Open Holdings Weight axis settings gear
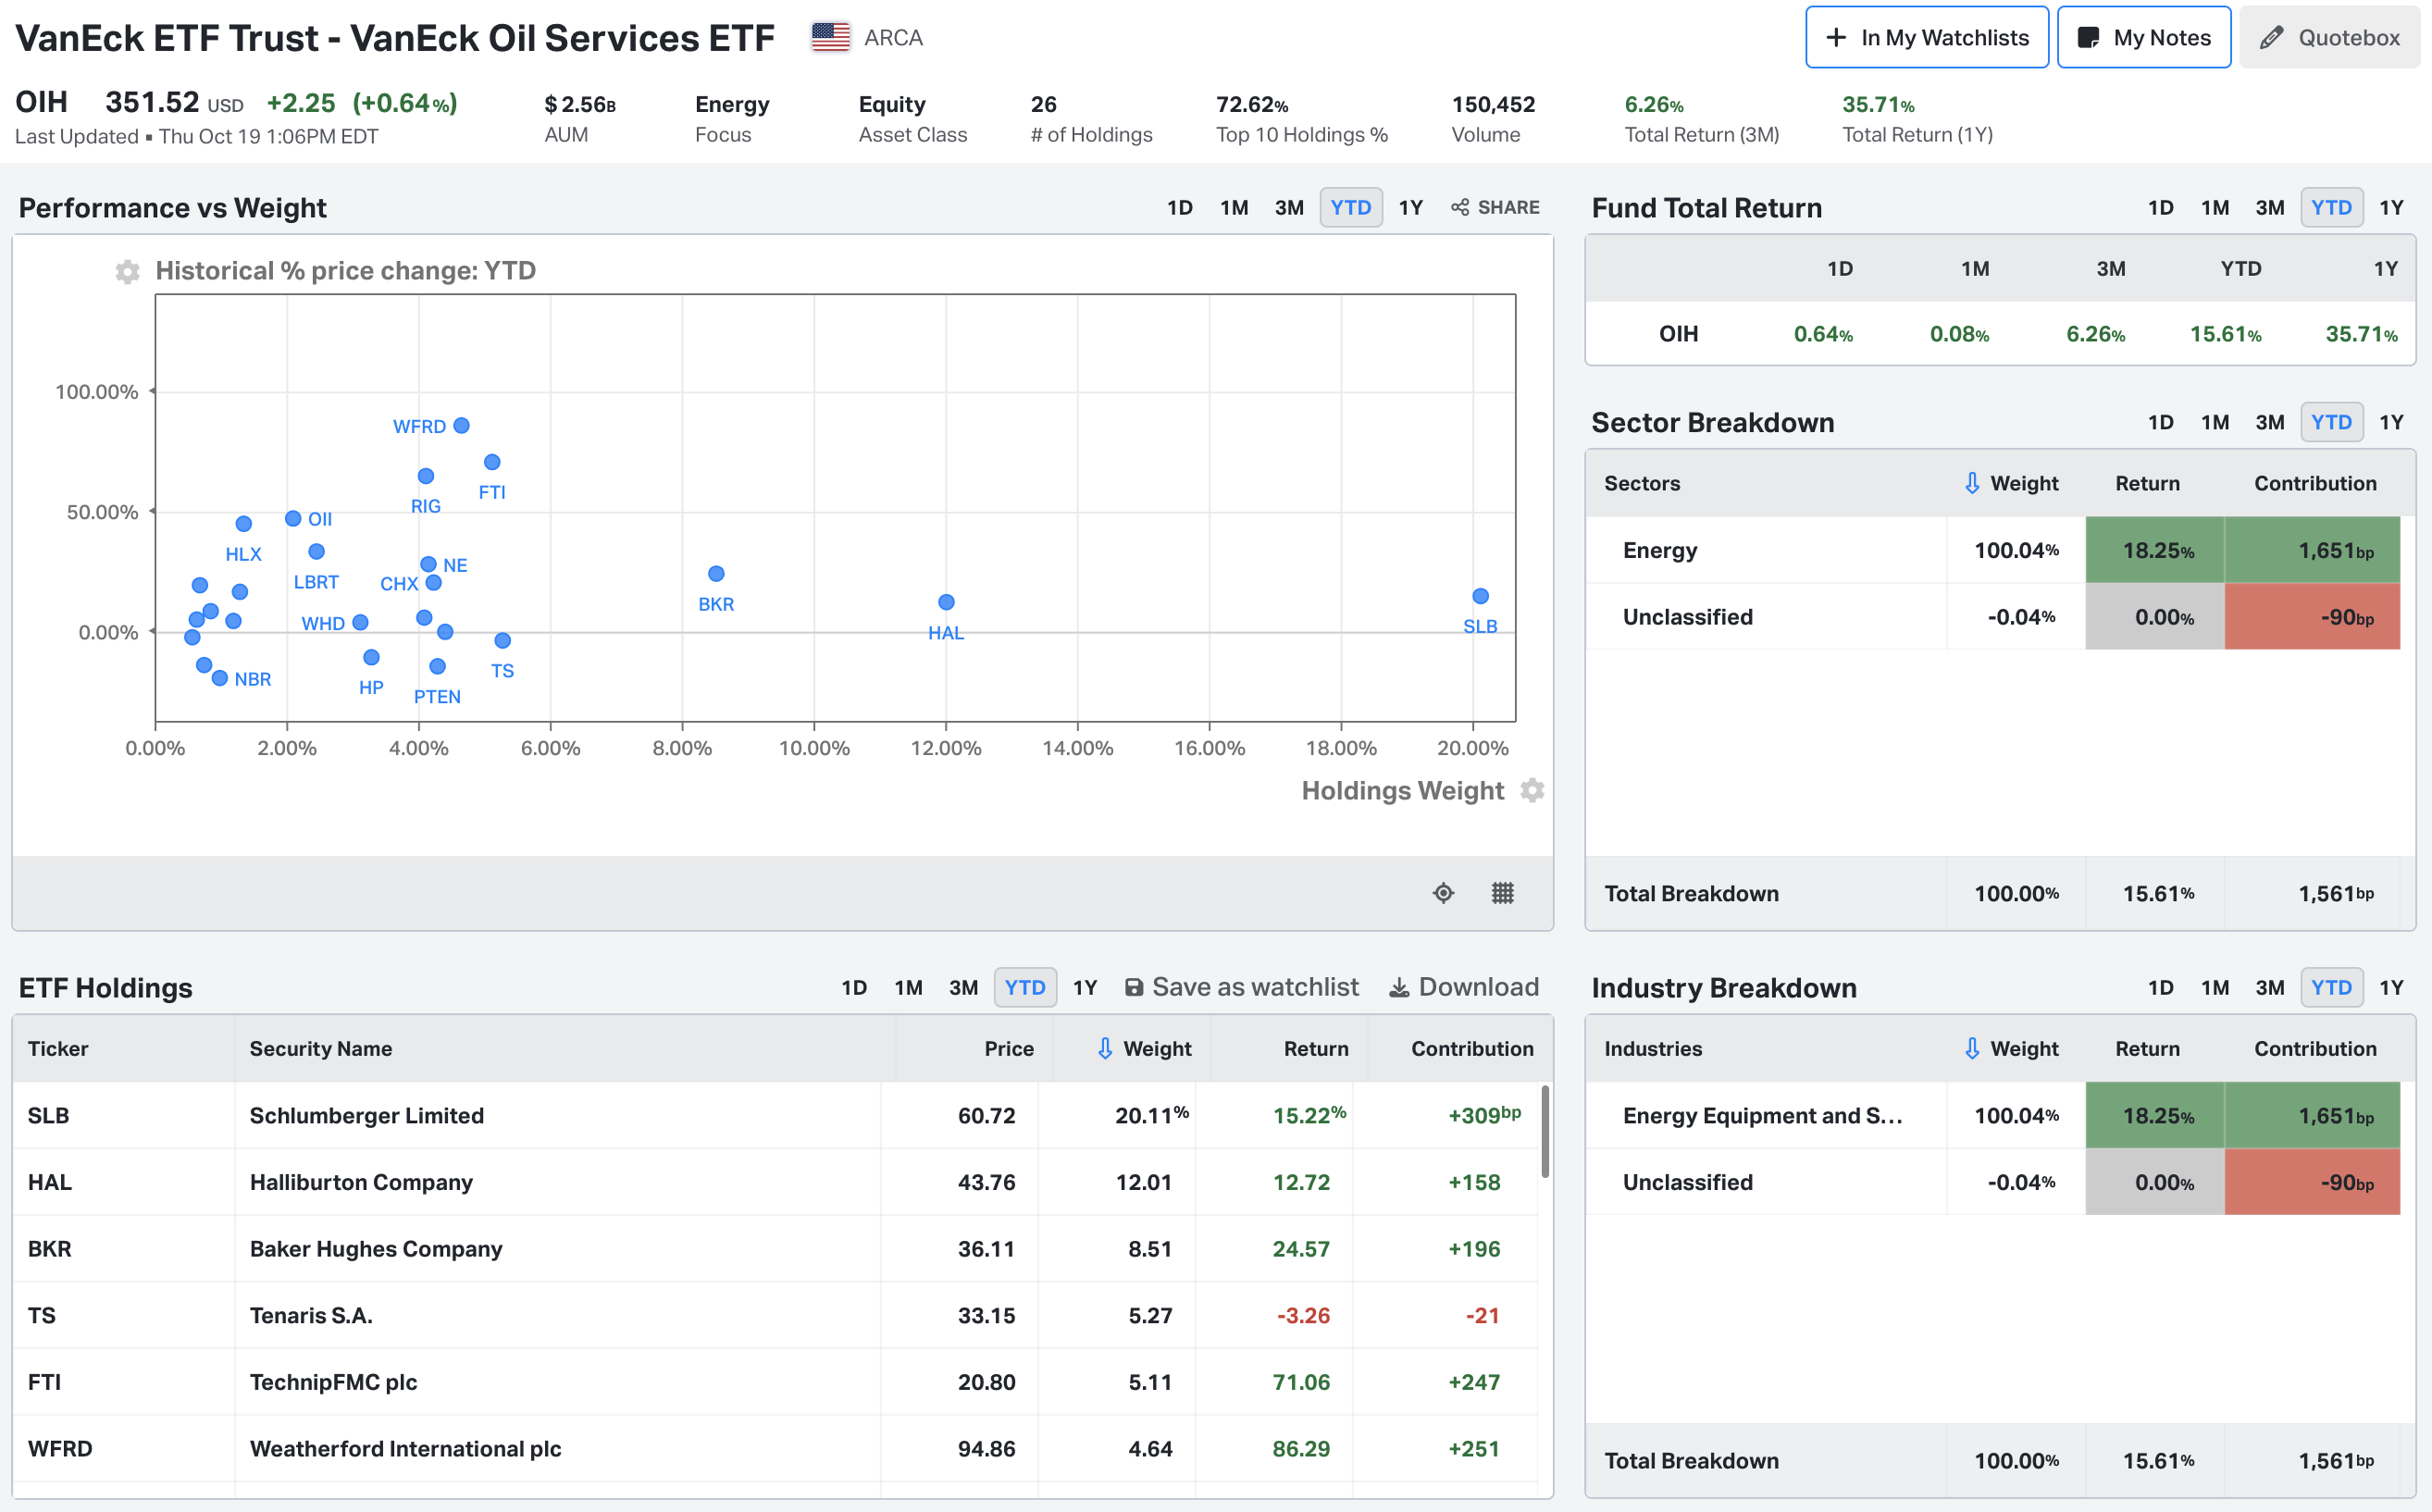This screenshot has width=2432, height=1512. (1532, 790)
